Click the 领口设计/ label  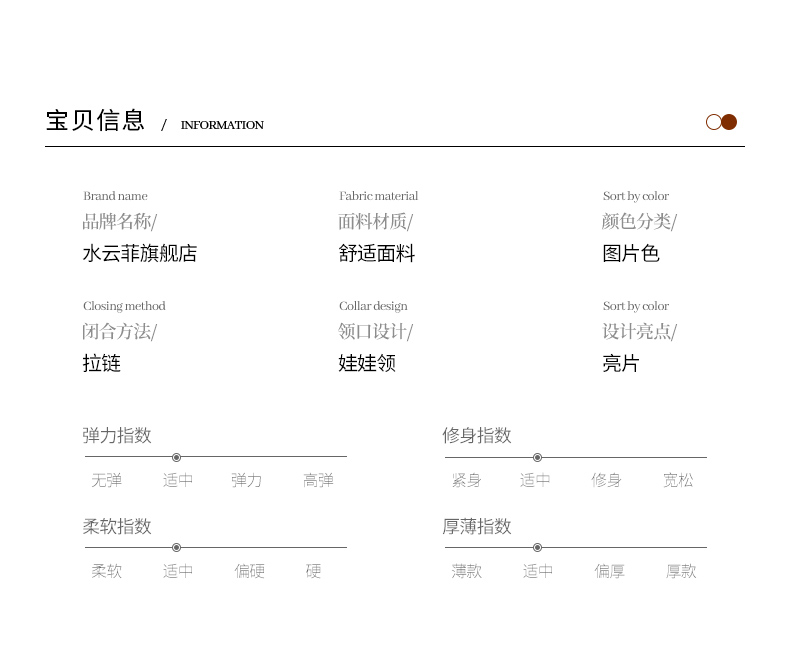pos(376,332)
